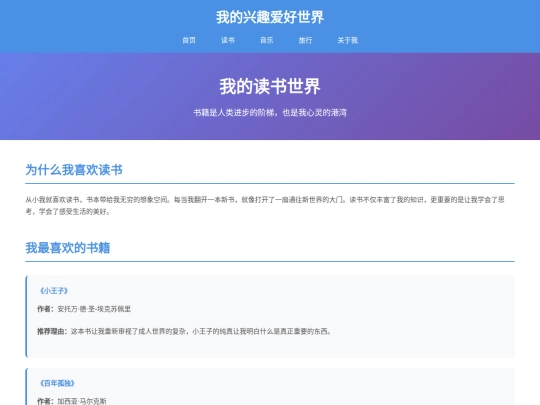The width and height of the screenshot is (540, 405).
Task: Click the hero heading 我的读书世界
Action: (x=270, y=86)
